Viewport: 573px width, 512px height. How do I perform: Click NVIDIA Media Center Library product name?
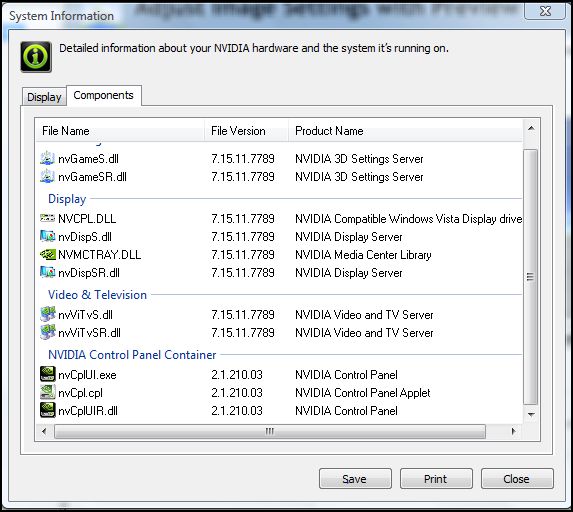pos(363,255)
